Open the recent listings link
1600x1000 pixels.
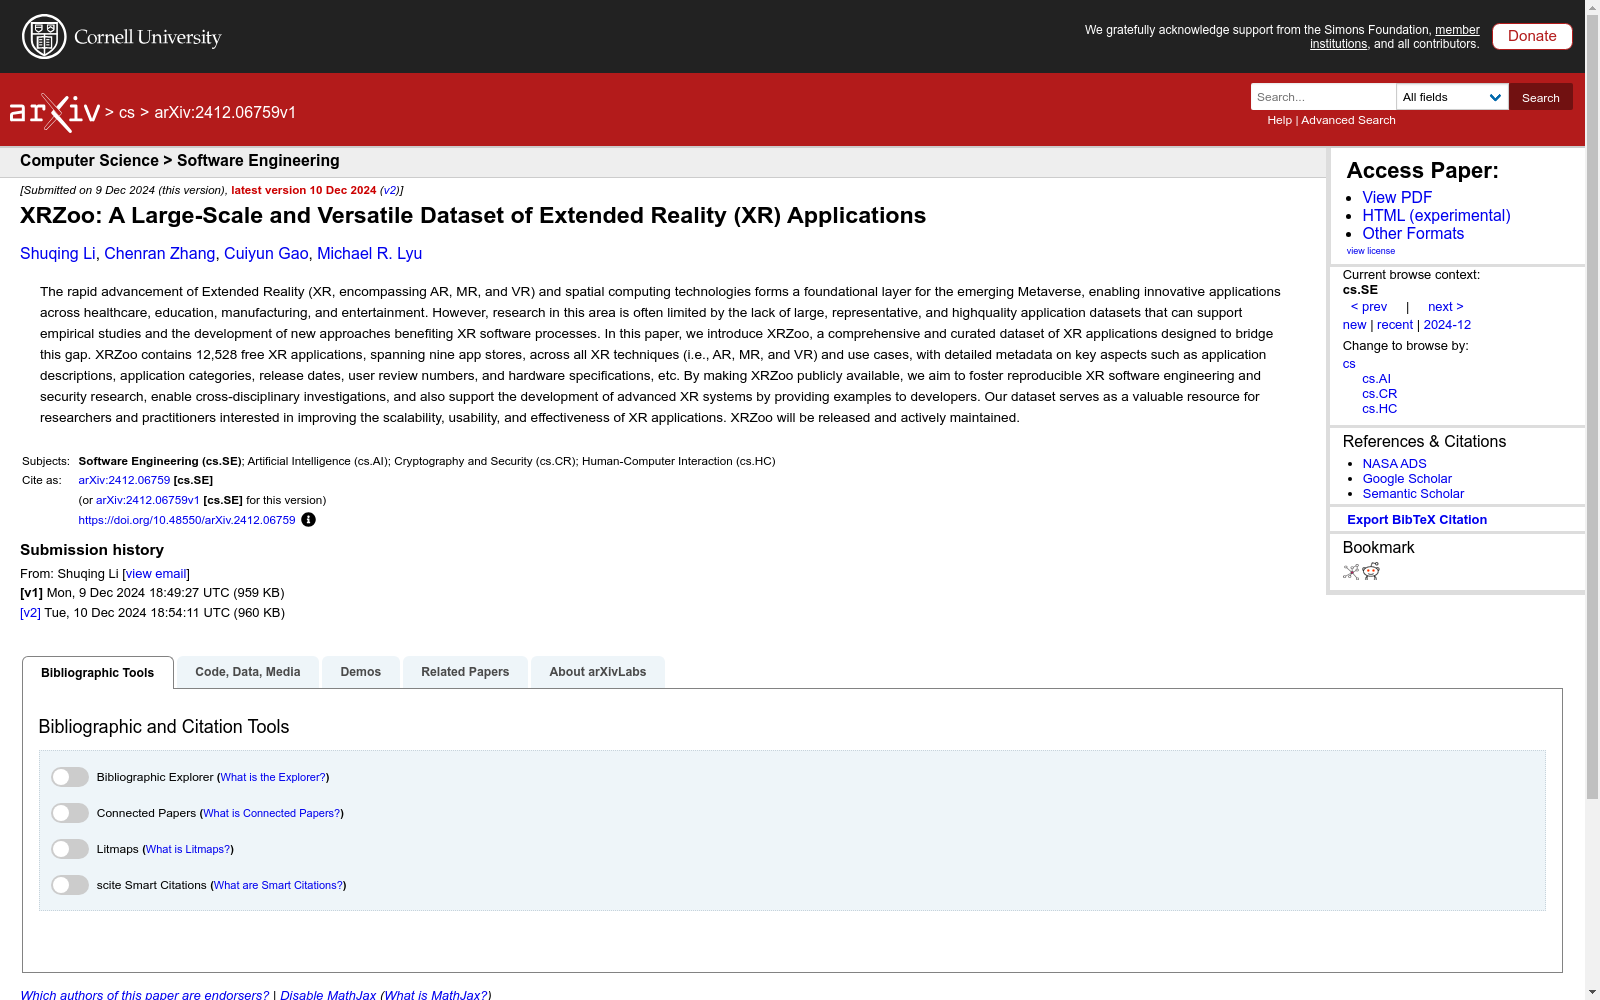1395,325
